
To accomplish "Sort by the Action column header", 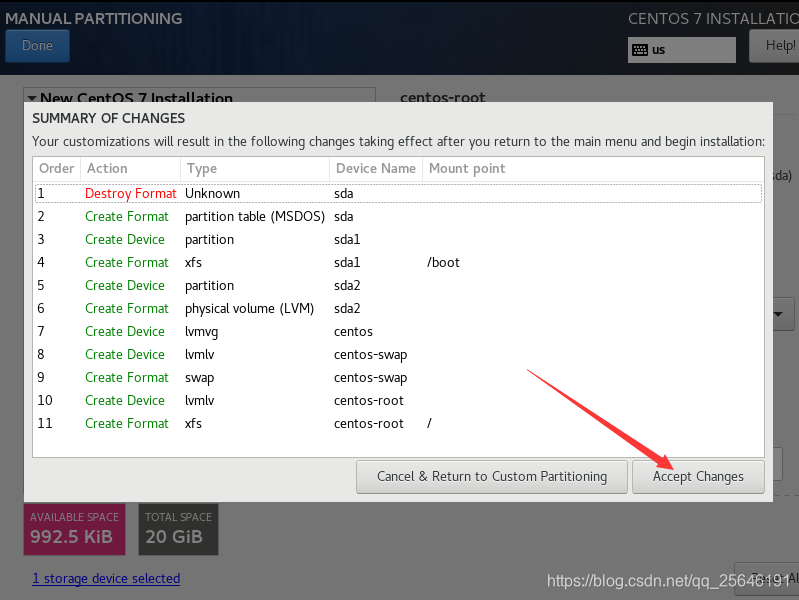I will (130, 169).
